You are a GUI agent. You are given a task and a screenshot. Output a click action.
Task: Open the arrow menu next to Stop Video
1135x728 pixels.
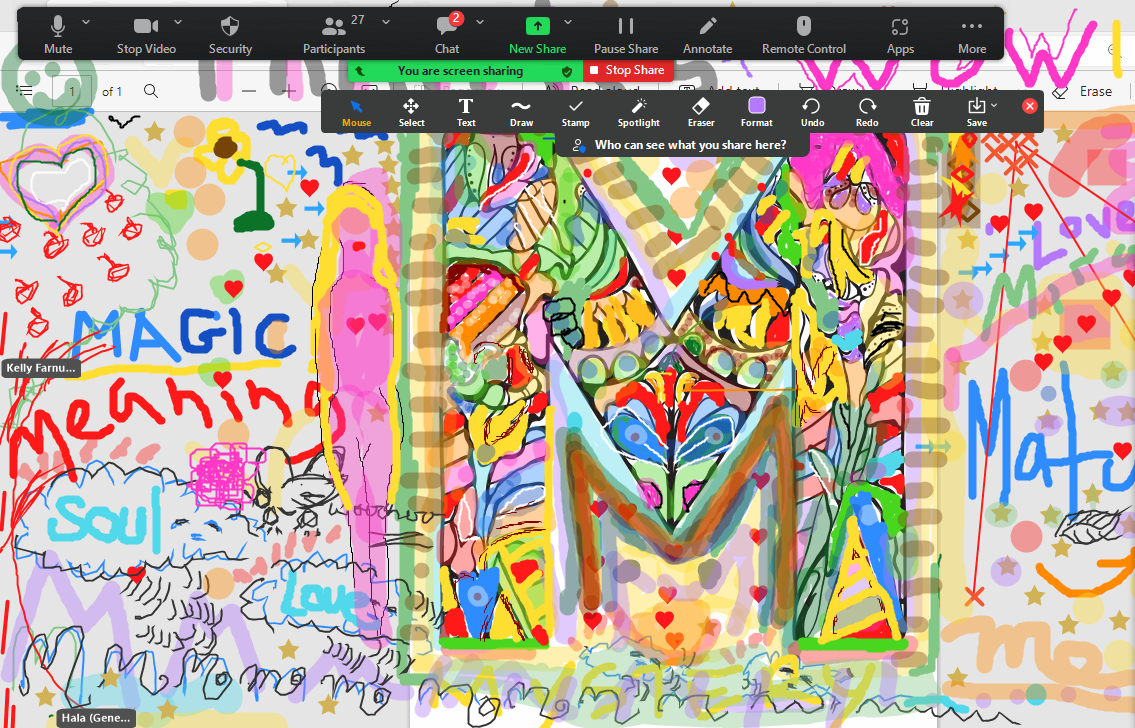(178, 22)
